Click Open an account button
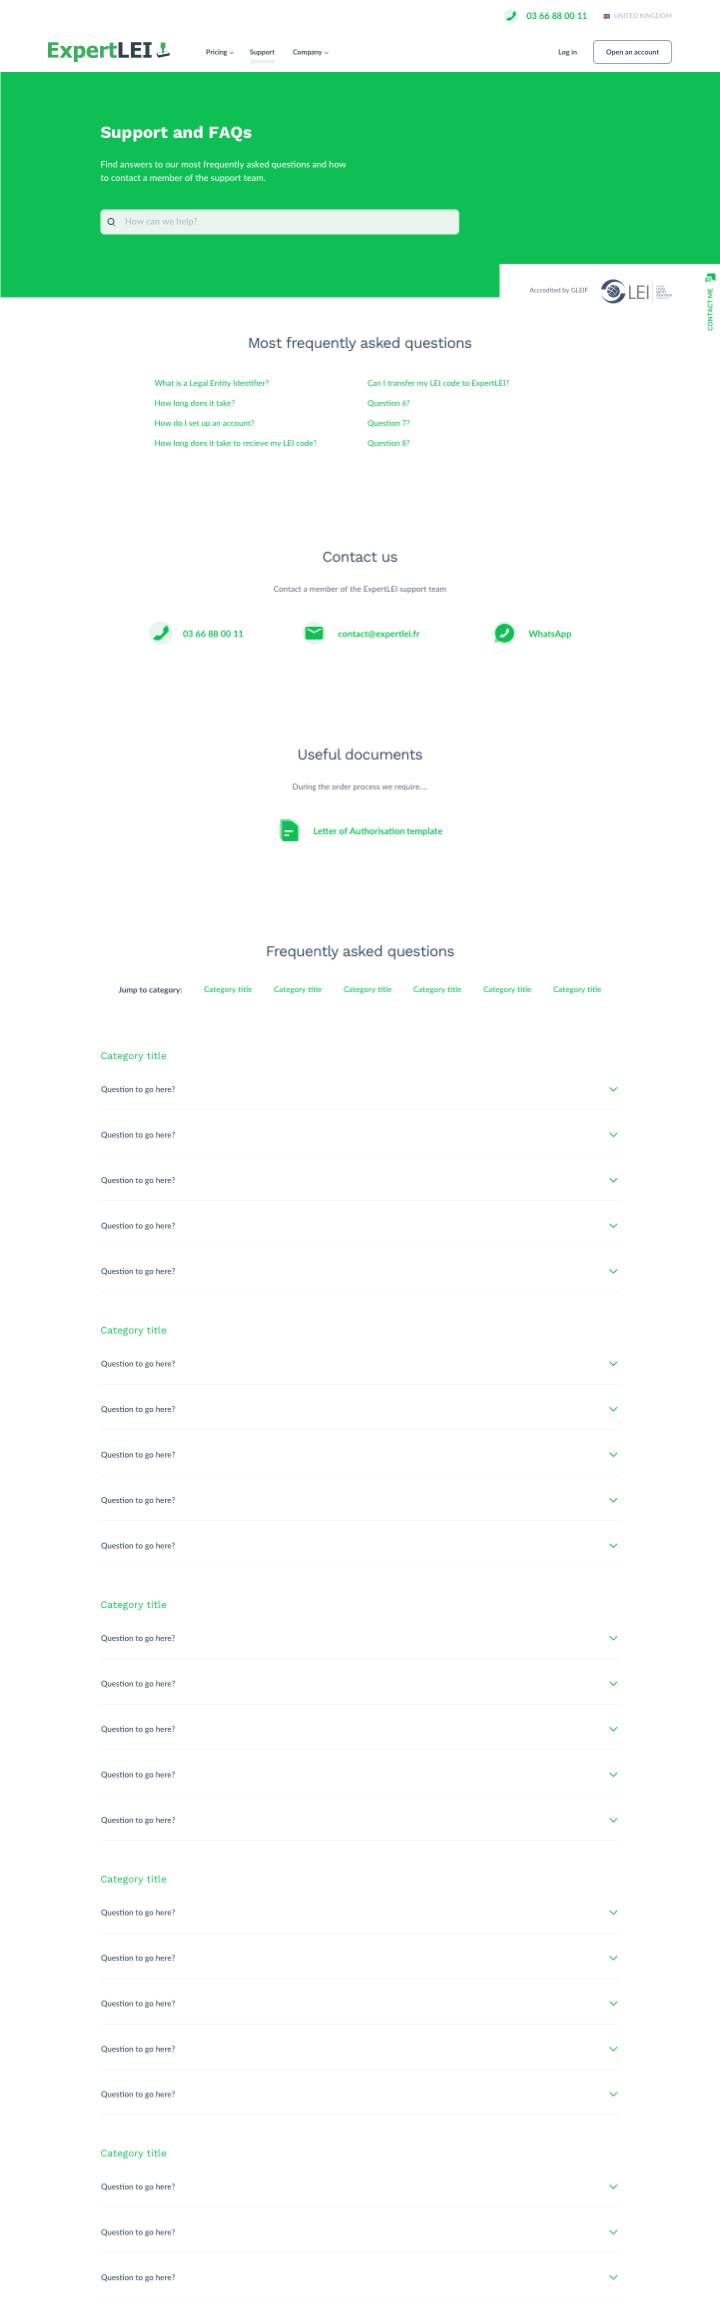 click(x=632, y=52)
